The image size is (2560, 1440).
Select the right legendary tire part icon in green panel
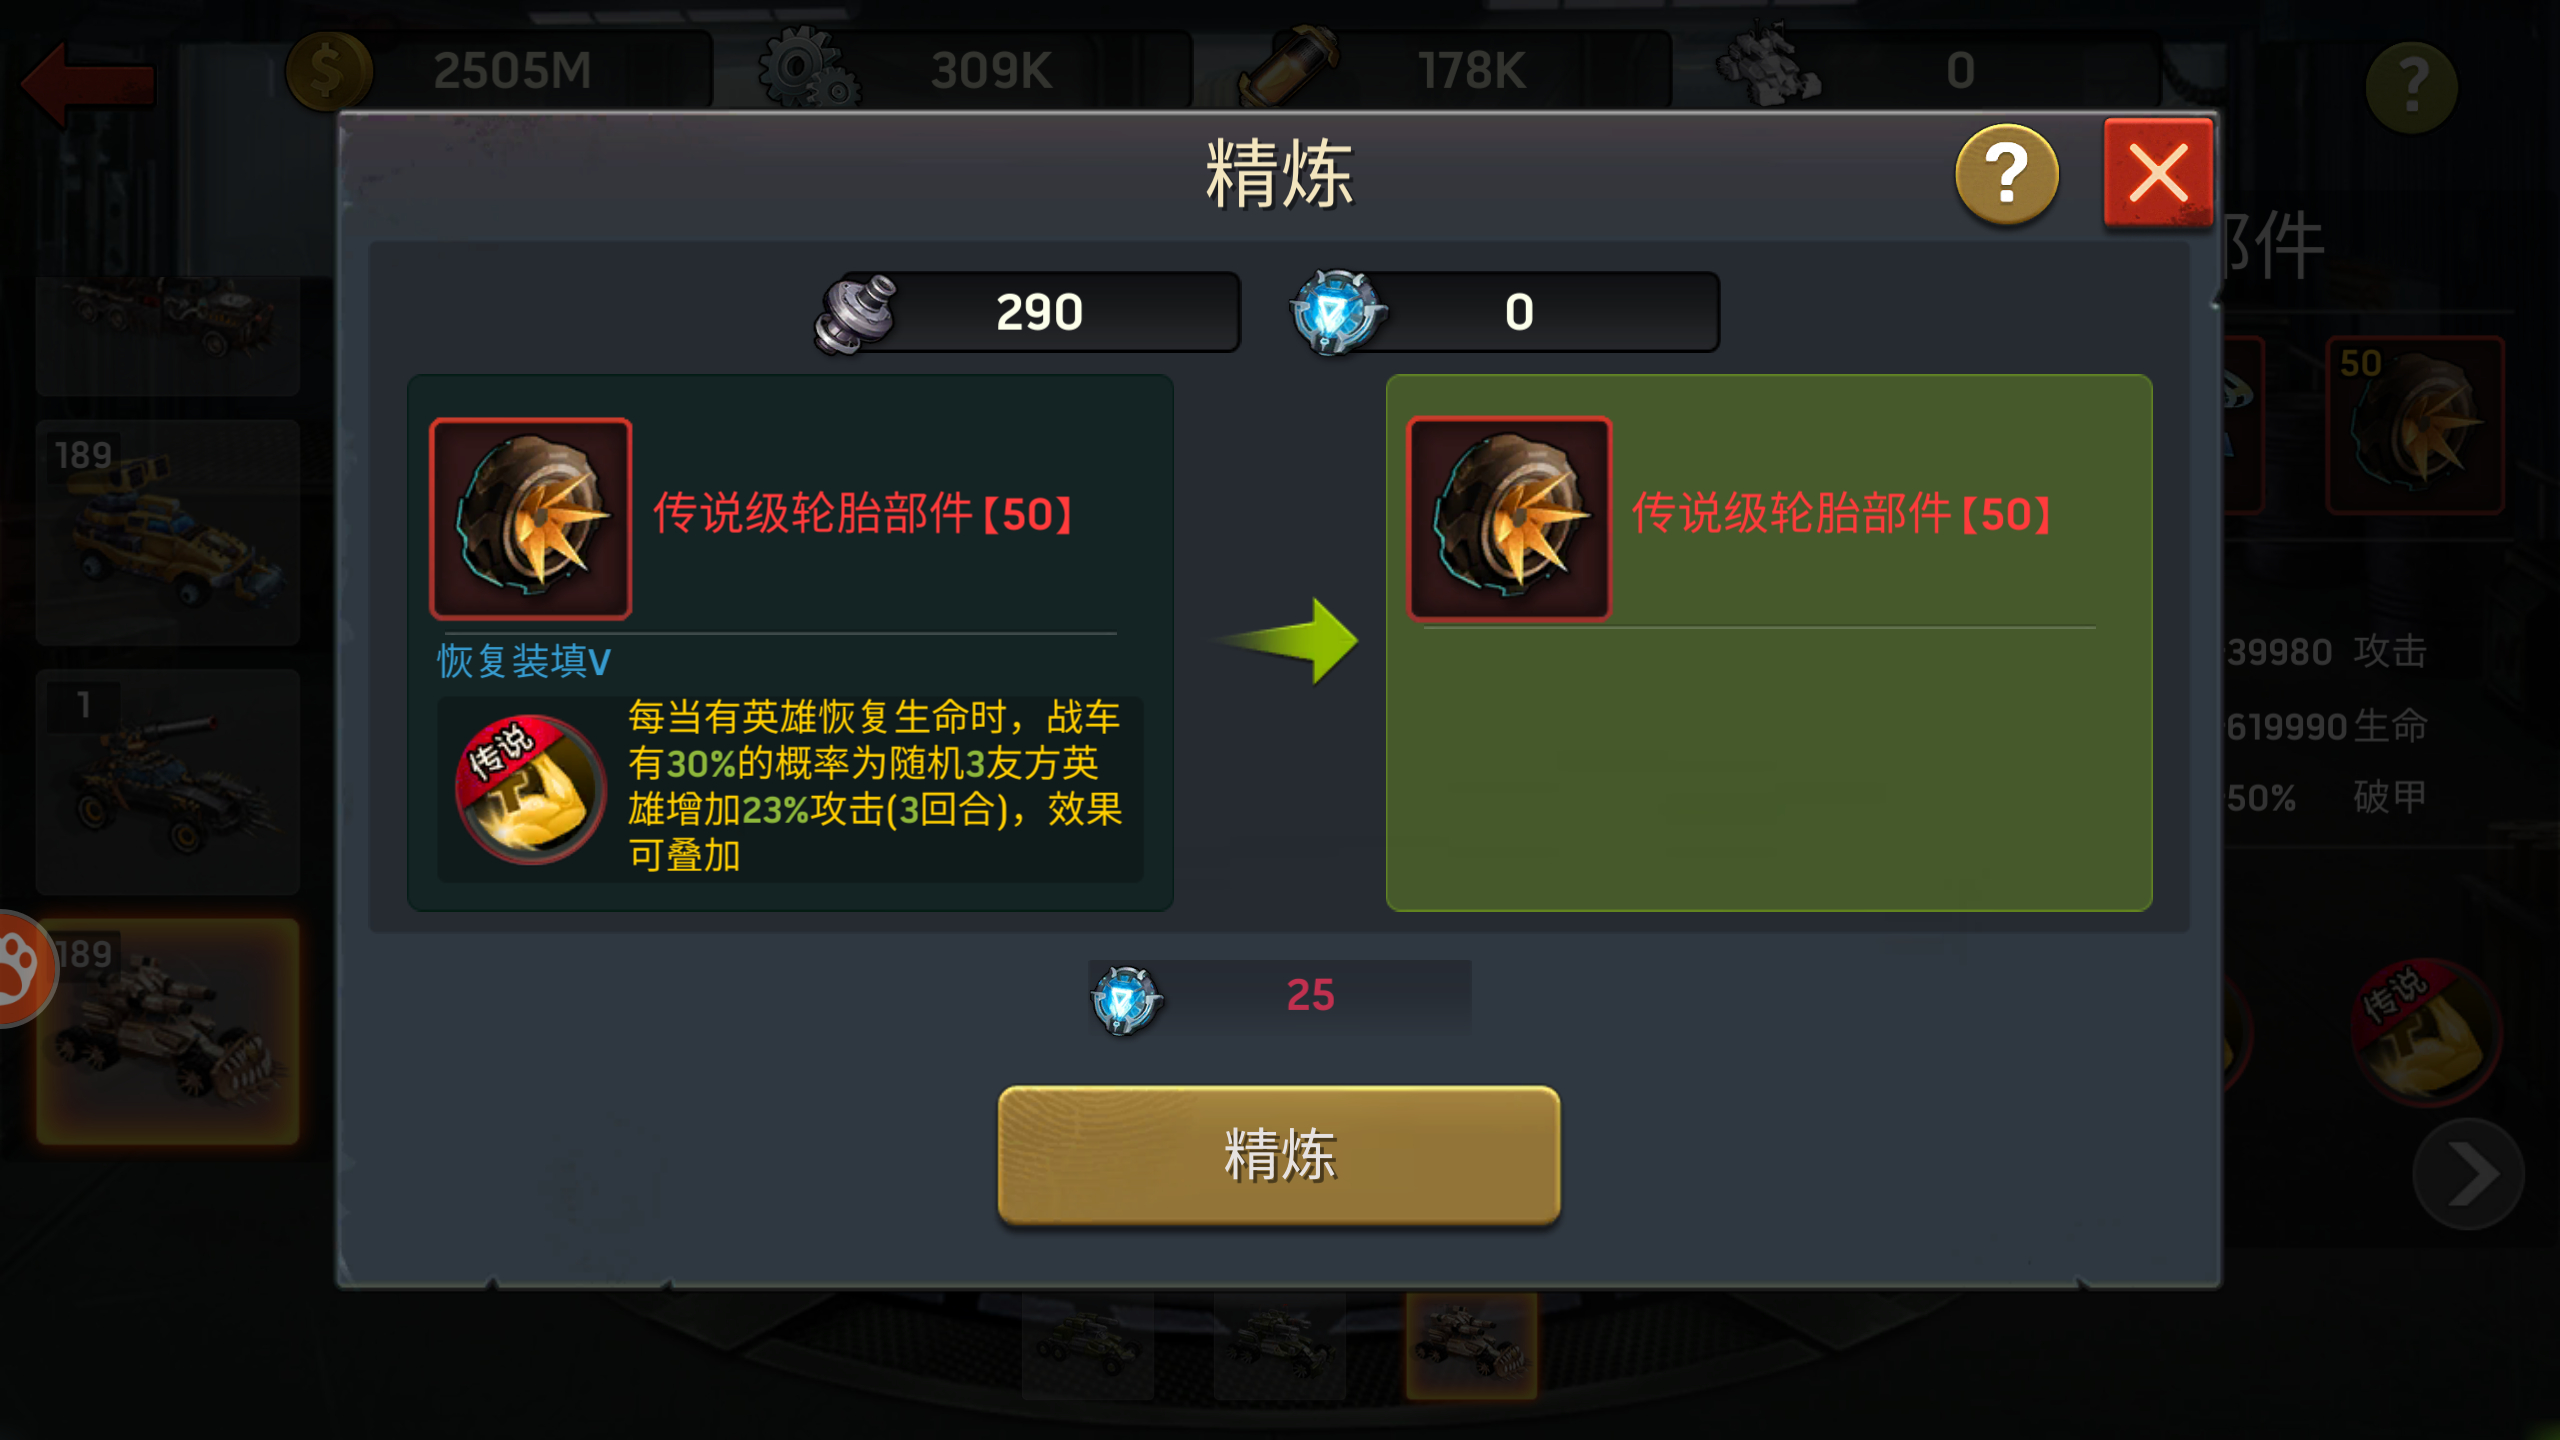pyautogui.click(x=1509, y=518)
